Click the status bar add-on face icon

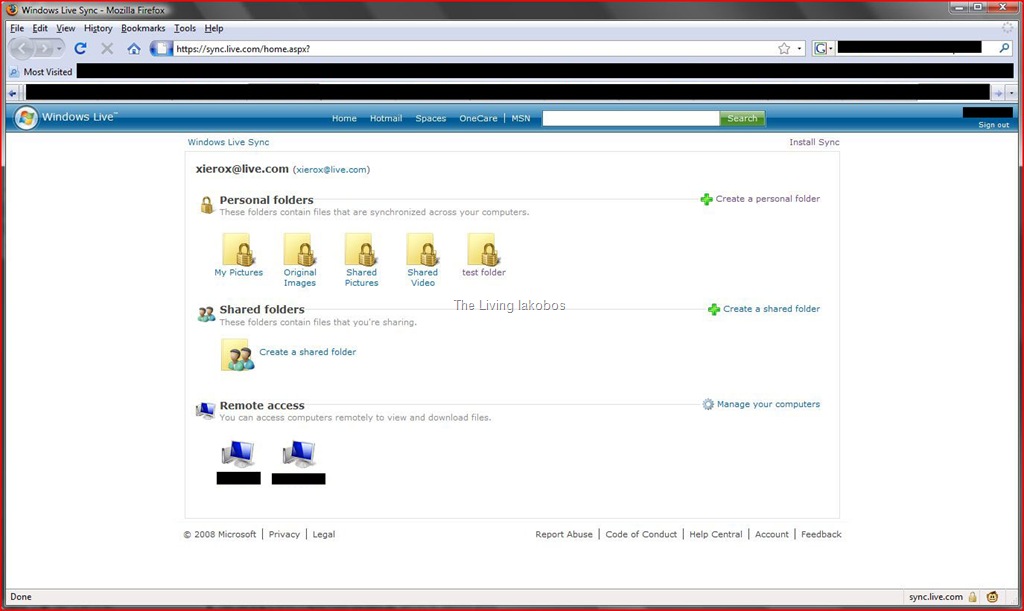[993, 597]
